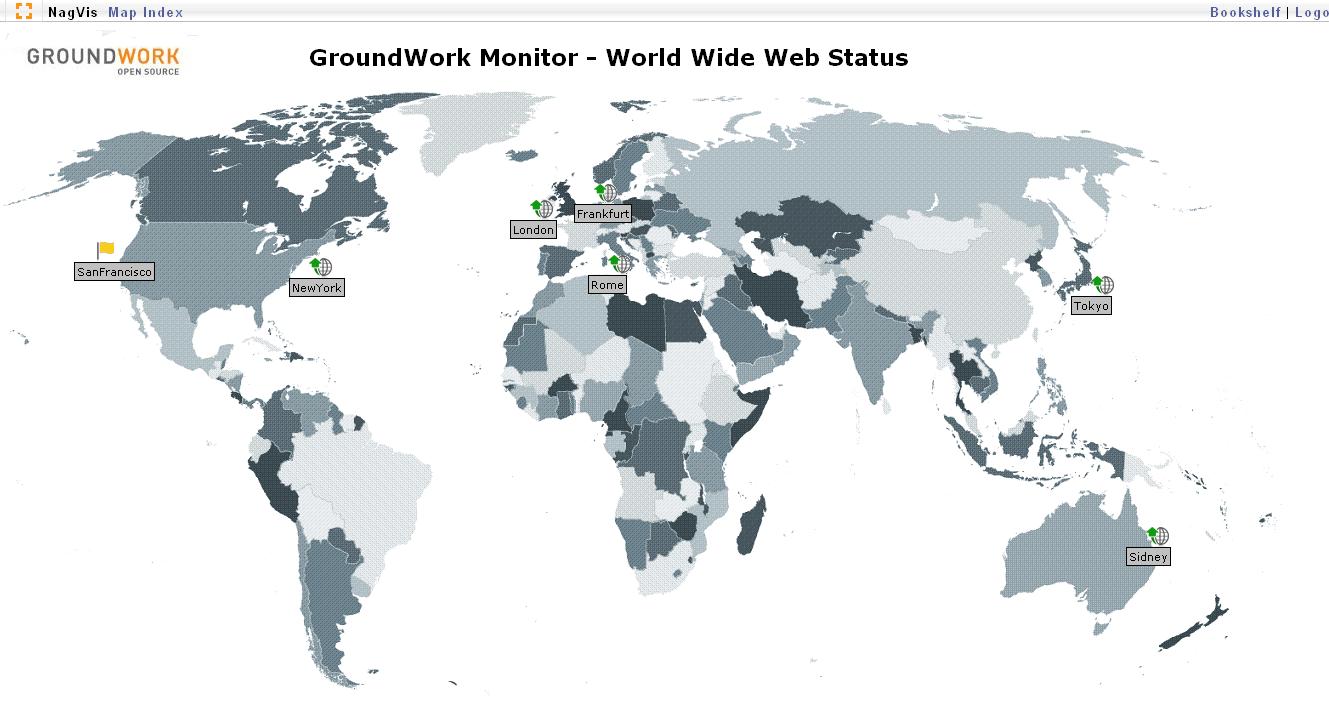Click the New York globe status icon

click(321, 266)
